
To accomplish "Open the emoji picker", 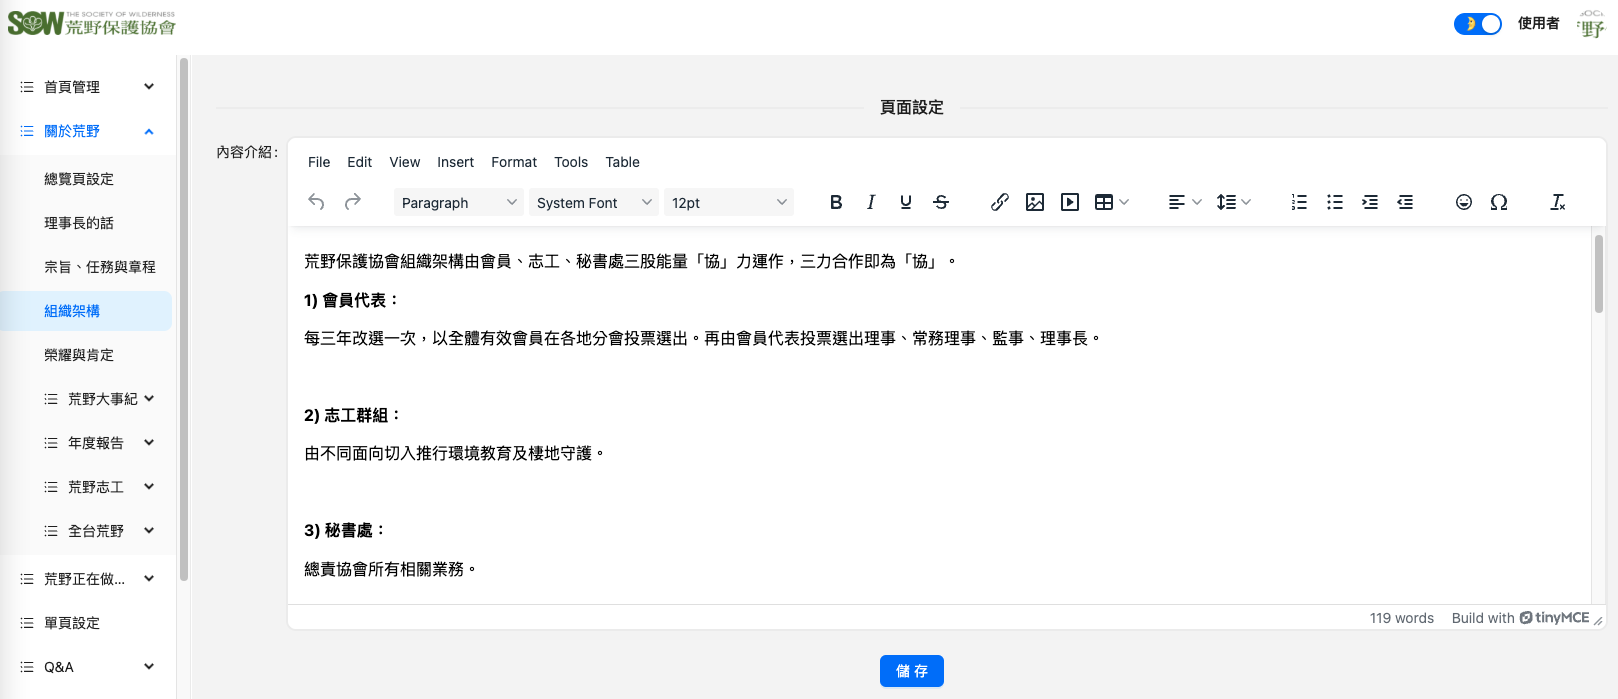I will (1463, 202).
